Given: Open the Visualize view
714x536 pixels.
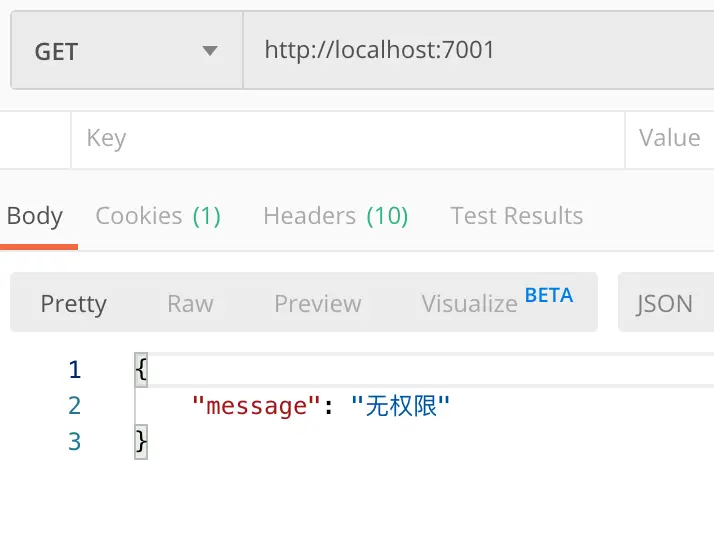Looking at the screenshot, I should (469, 304).
